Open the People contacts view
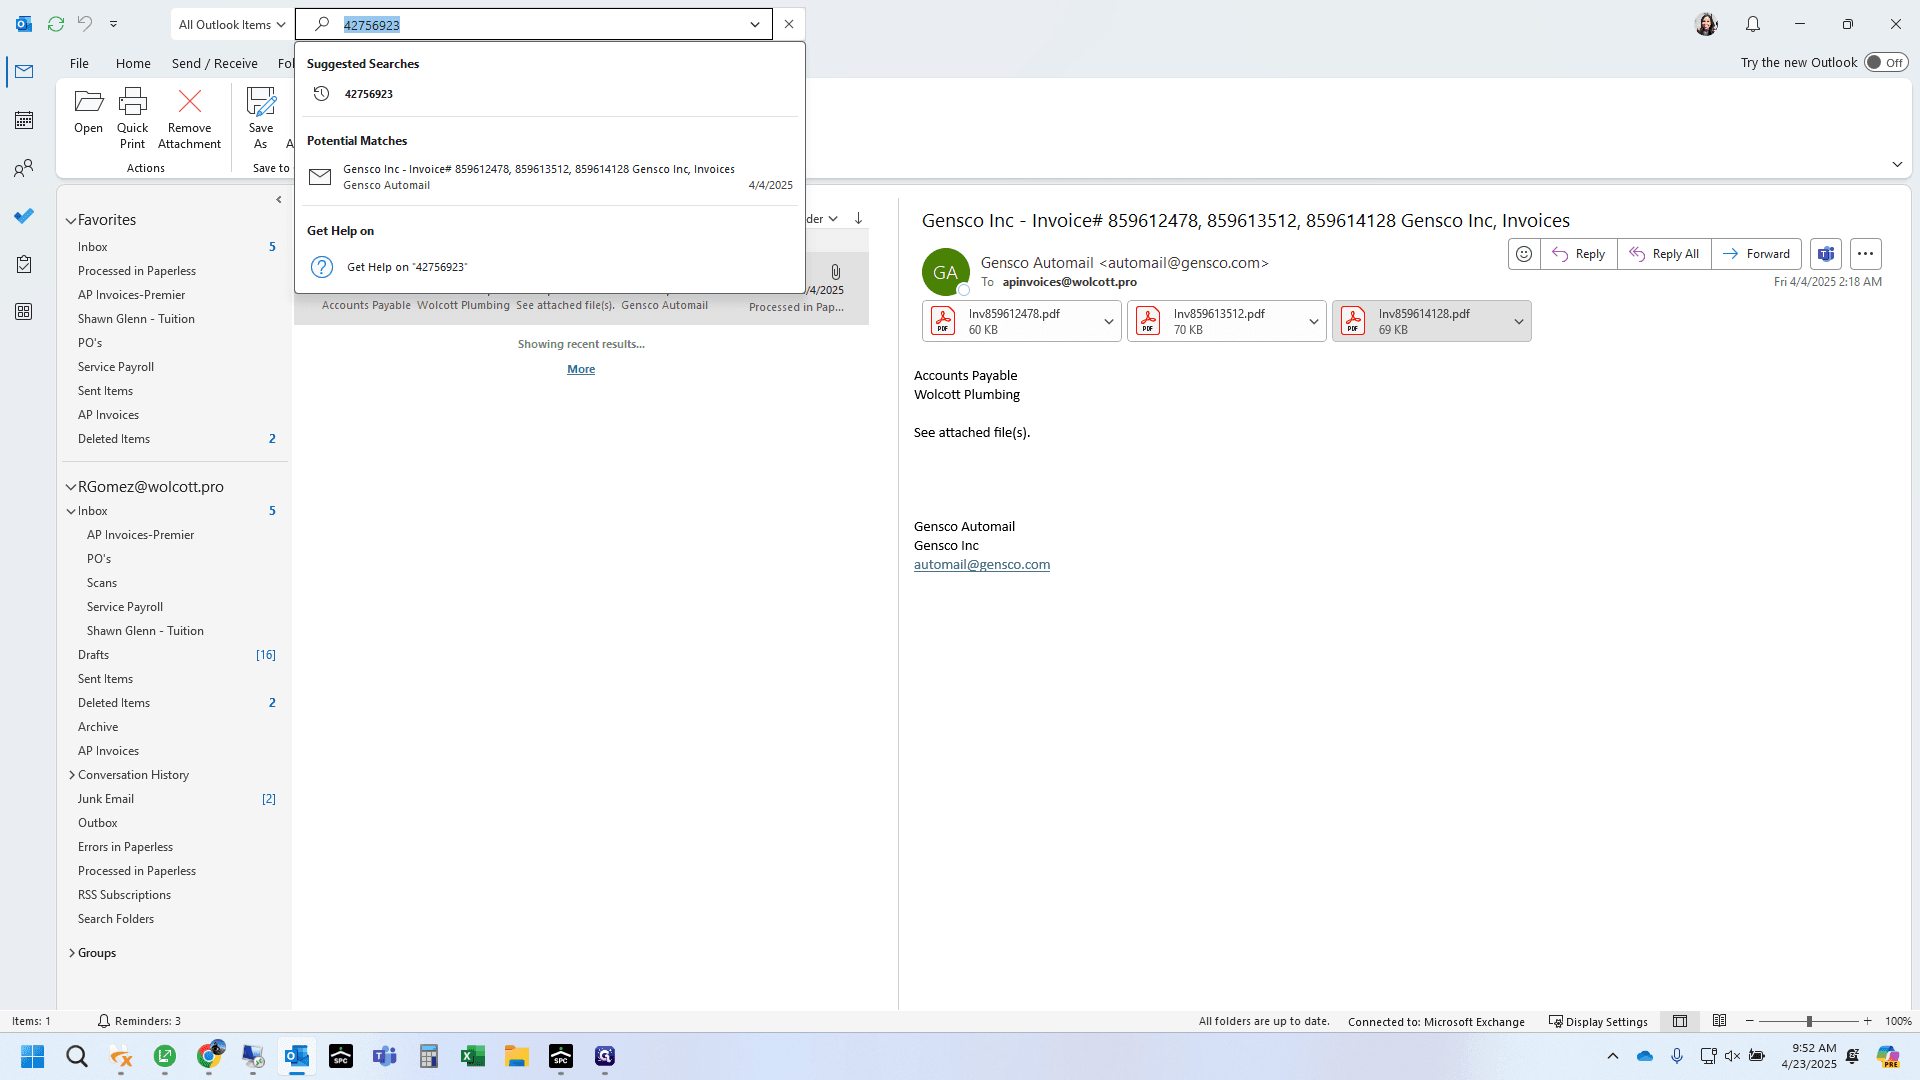1920x1080 pixels. pos(24,168)
